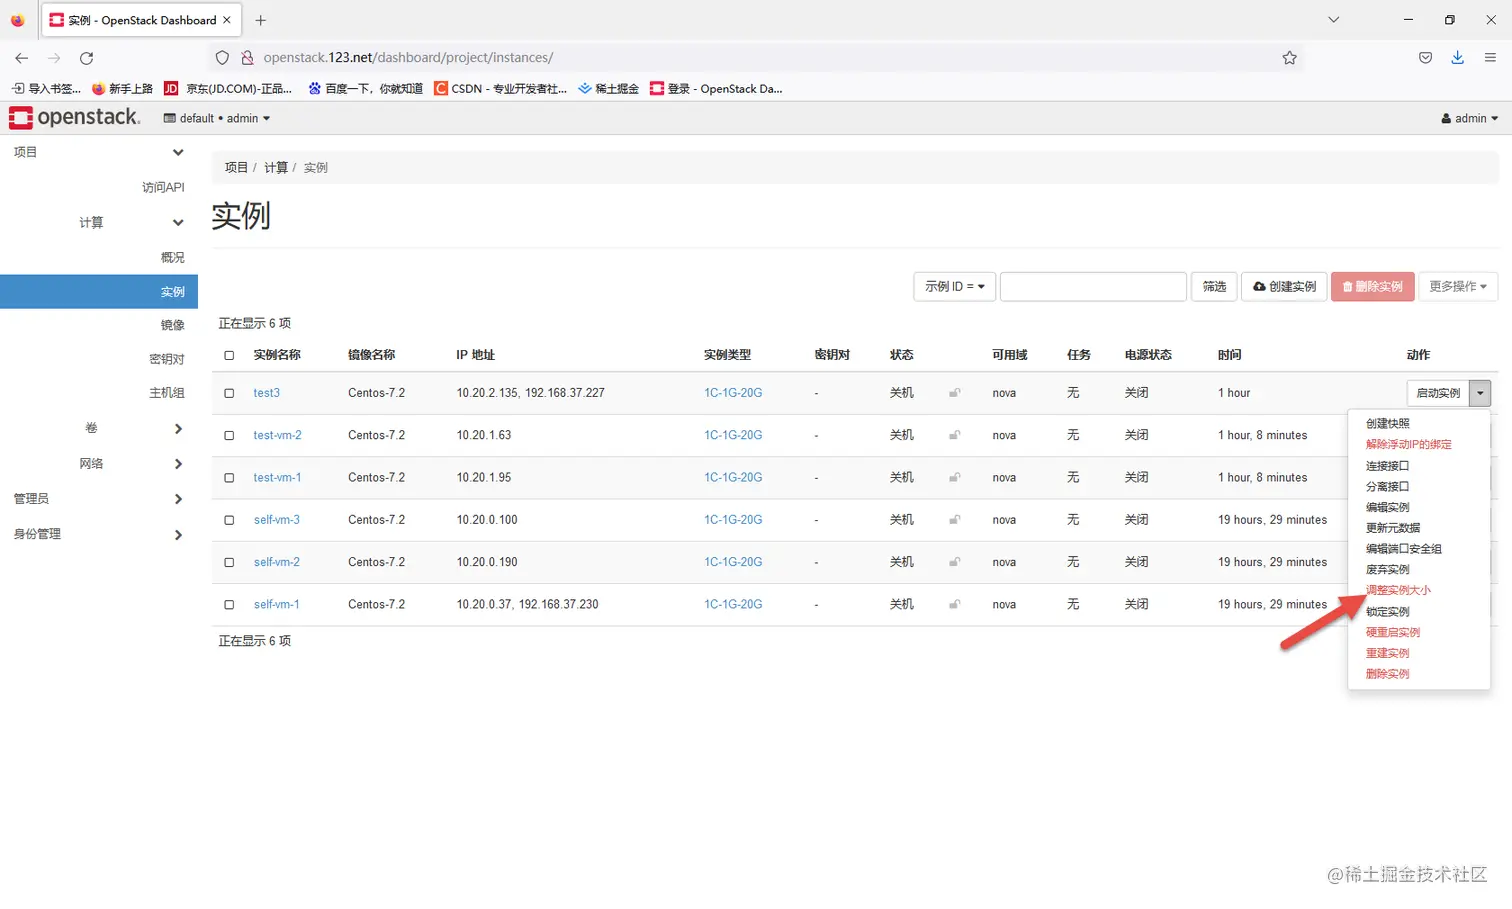Expand the 网络 sidebar section
The width and height of the screenshot is (1512, 909).
click(x=132, y=464)
